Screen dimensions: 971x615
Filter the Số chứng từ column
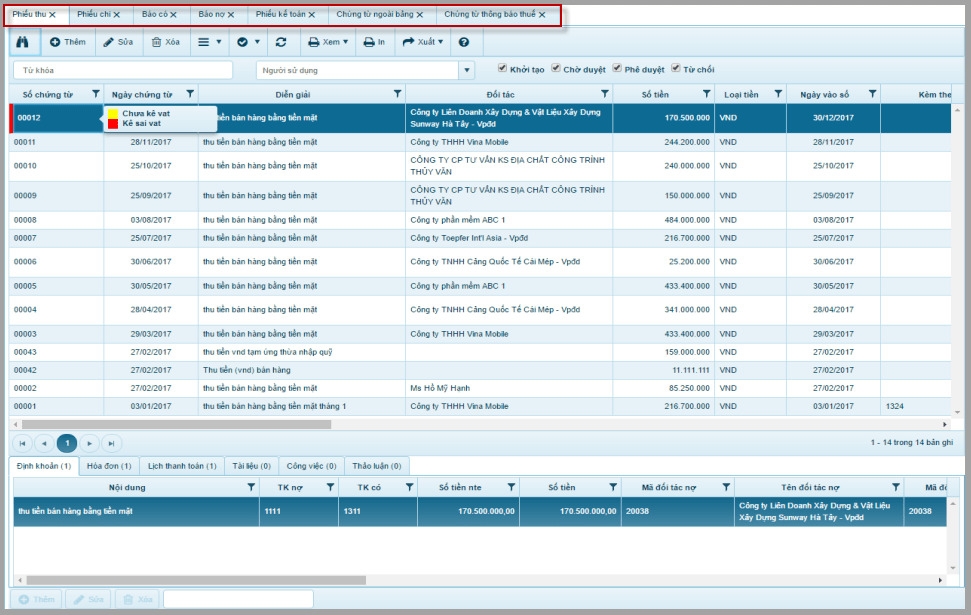[96, 94]
